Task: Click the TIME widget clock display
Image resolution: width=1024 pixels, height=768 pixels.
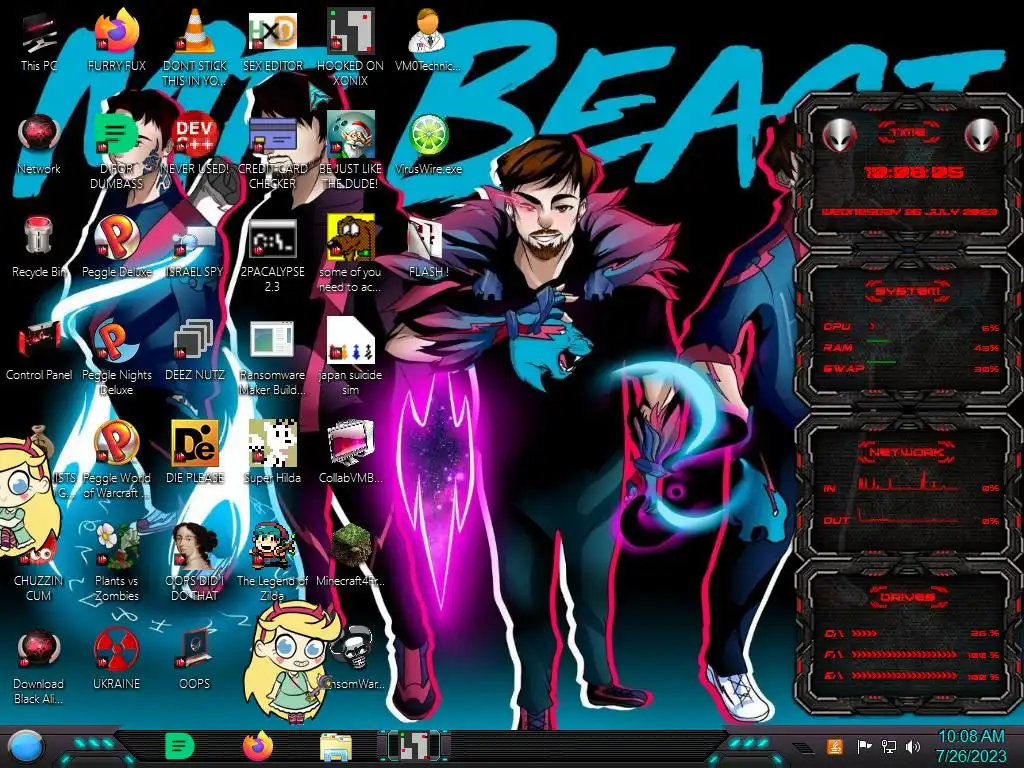Action: pyautogui.click(x=913, y=172)
